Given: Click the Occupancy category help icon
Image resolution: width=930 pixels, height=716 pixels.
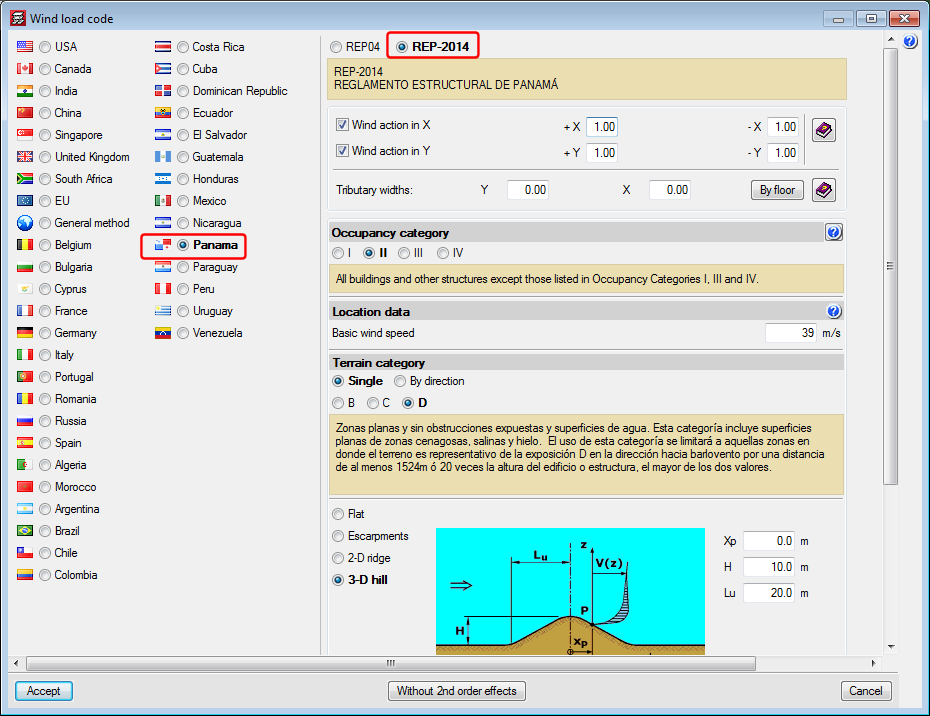Looking at the screenshot, I should (x=833, y=233).
